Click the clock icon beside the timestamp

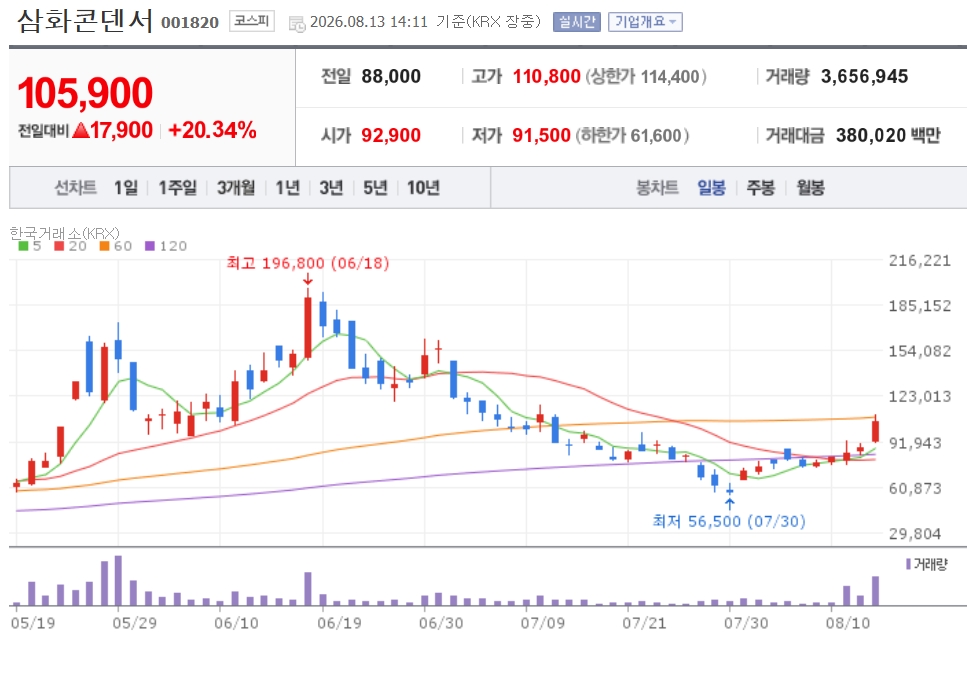(x=297, y=24)
